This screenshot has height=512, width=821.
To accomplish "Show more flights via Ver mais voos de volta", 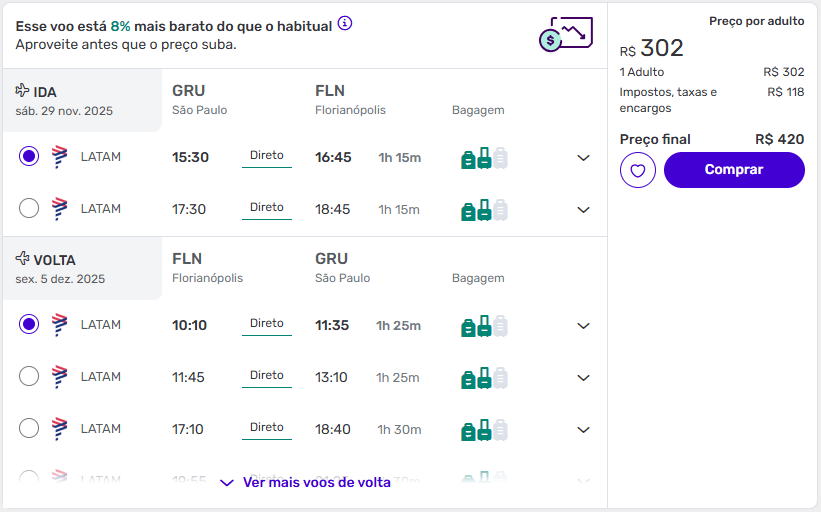I will [305, 483].
